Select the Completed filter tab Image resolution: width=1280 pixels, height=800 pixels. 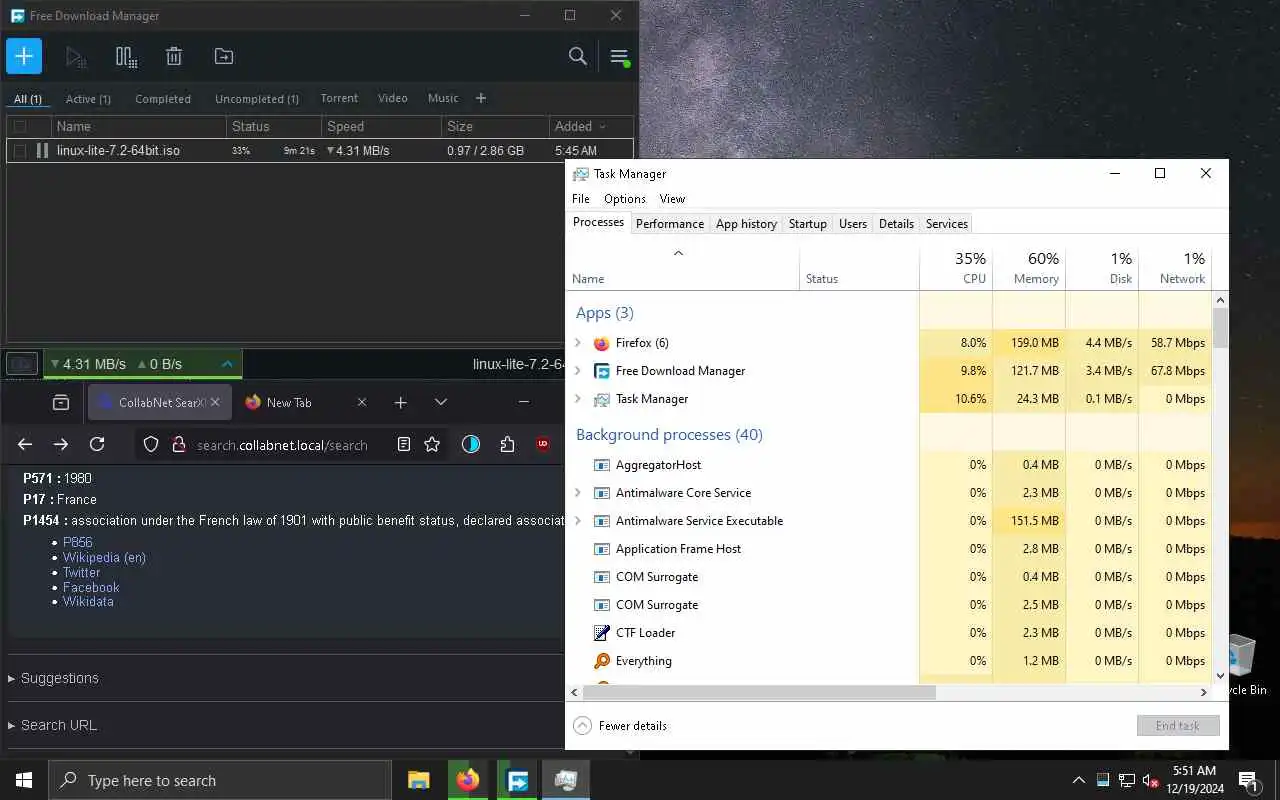click(x=163, y=99)
